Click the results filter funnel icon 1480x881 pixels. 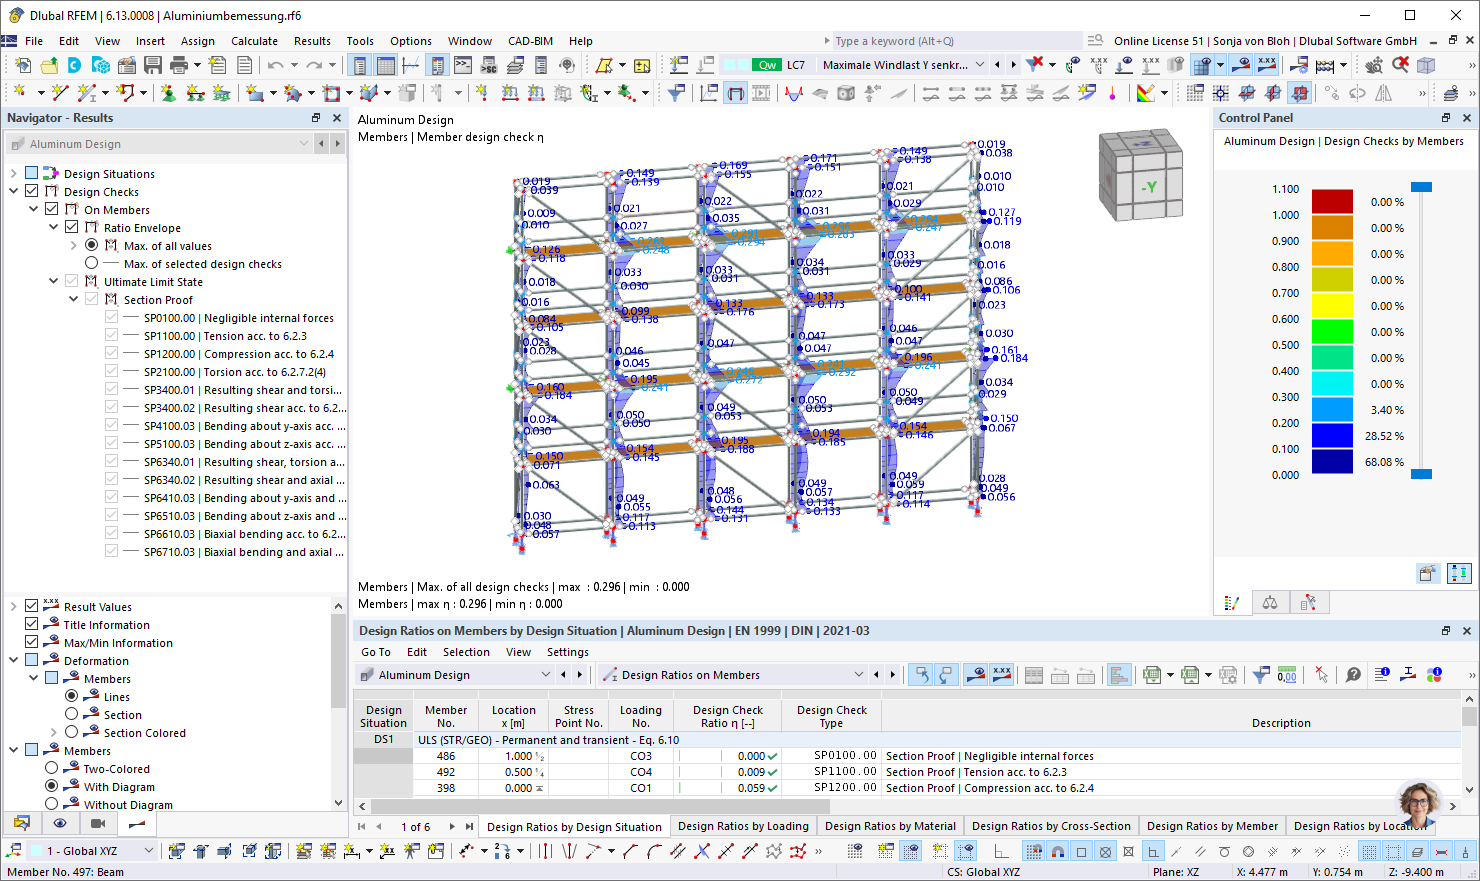pos(677,93)
